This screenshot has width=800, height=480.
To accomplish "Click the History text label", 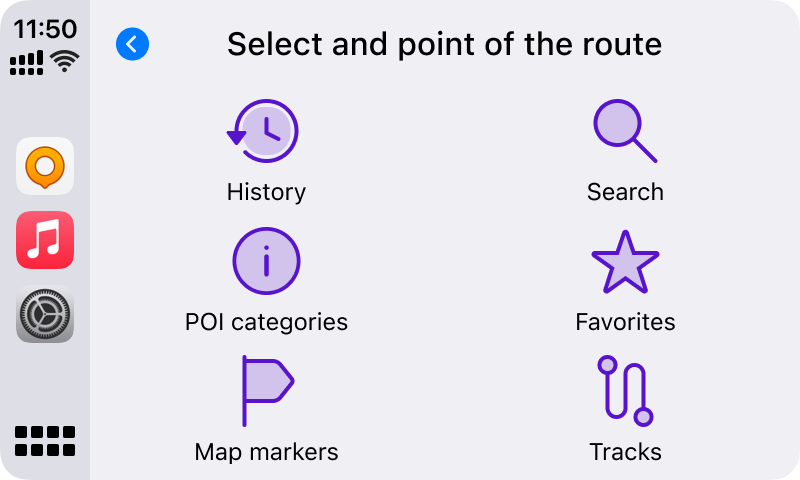I will [266, 192].
